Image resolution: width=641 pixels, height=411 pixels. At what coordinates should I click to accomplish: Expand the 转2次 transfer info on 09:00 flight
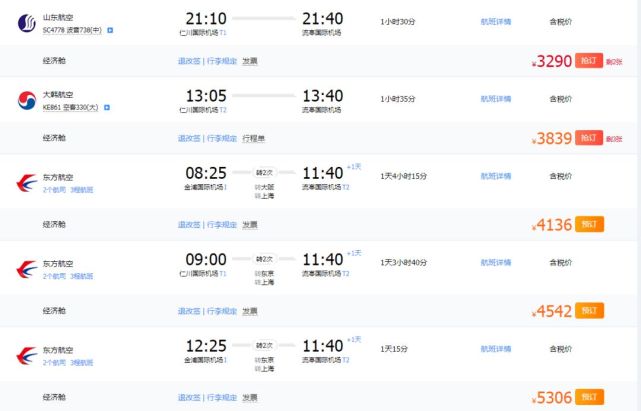pos(264,259)
